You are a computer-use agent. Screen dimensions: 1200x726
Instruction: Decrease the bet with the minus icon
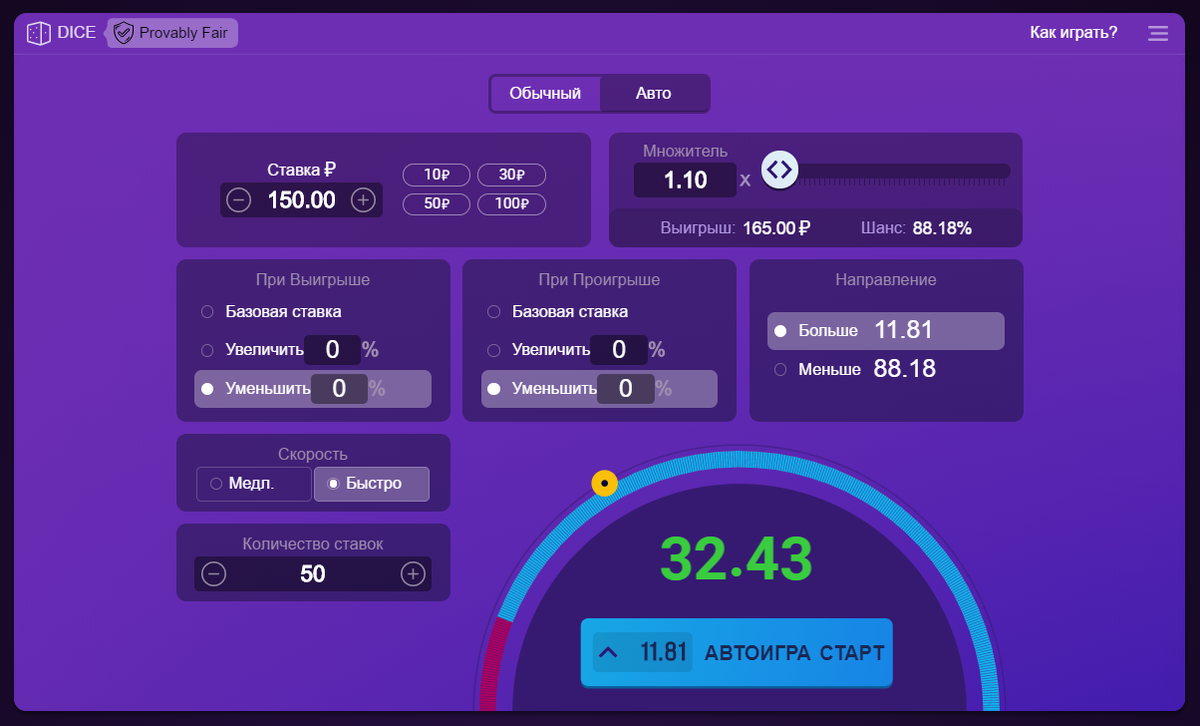click(x=239, y=200)
